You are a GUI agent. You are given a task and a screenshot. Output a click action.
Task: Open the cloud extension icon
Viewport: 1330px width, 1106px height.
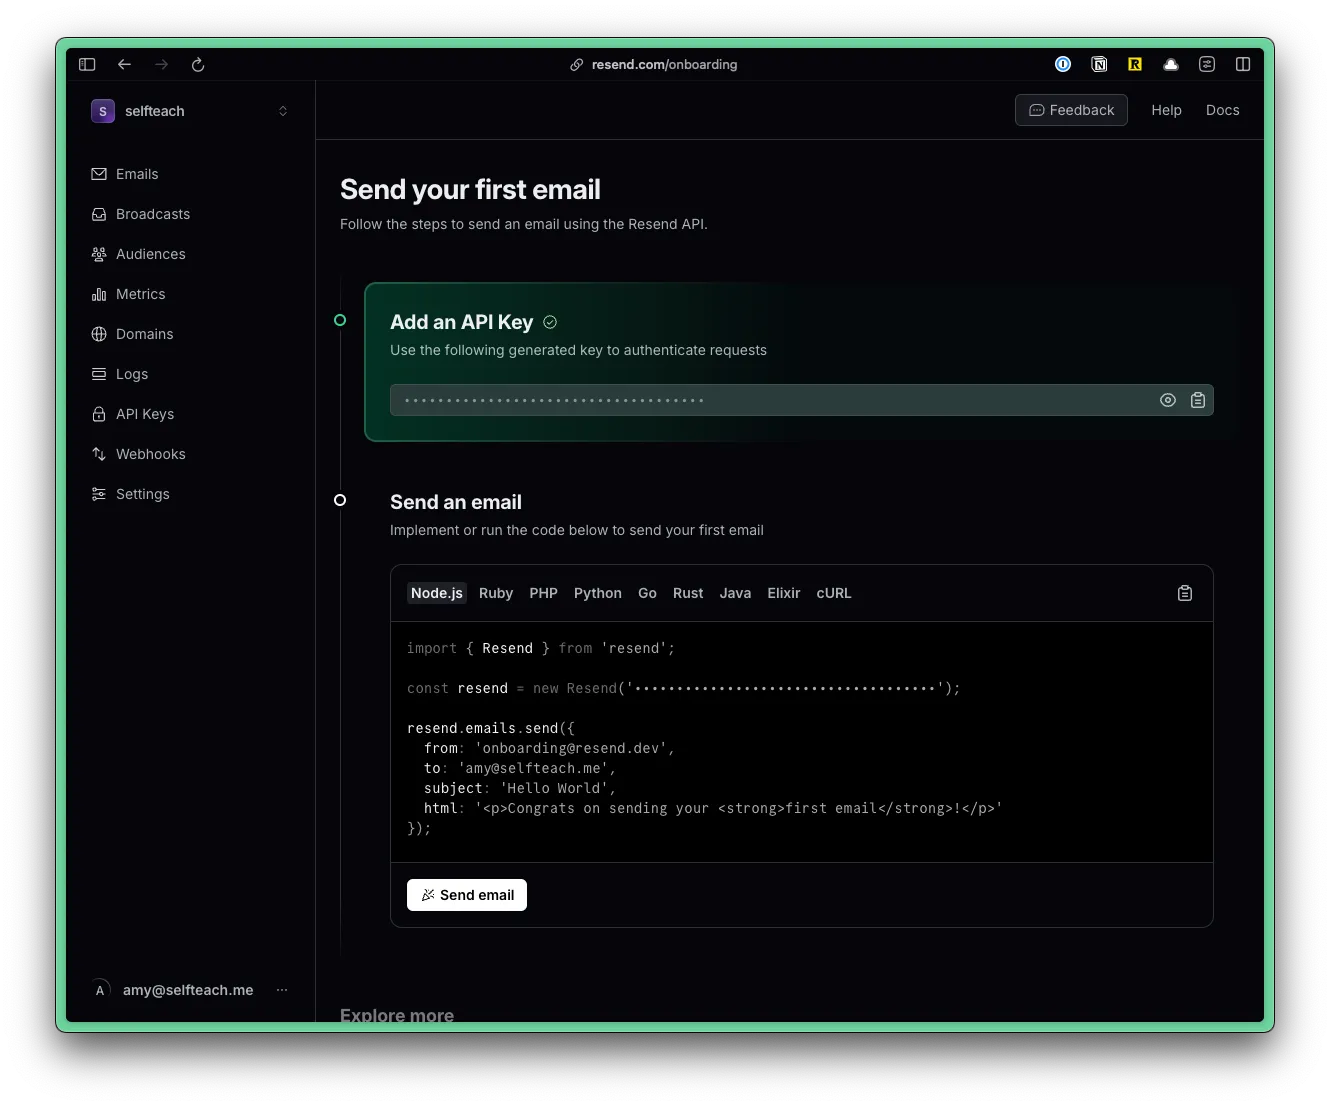(x=1171, y=64)
